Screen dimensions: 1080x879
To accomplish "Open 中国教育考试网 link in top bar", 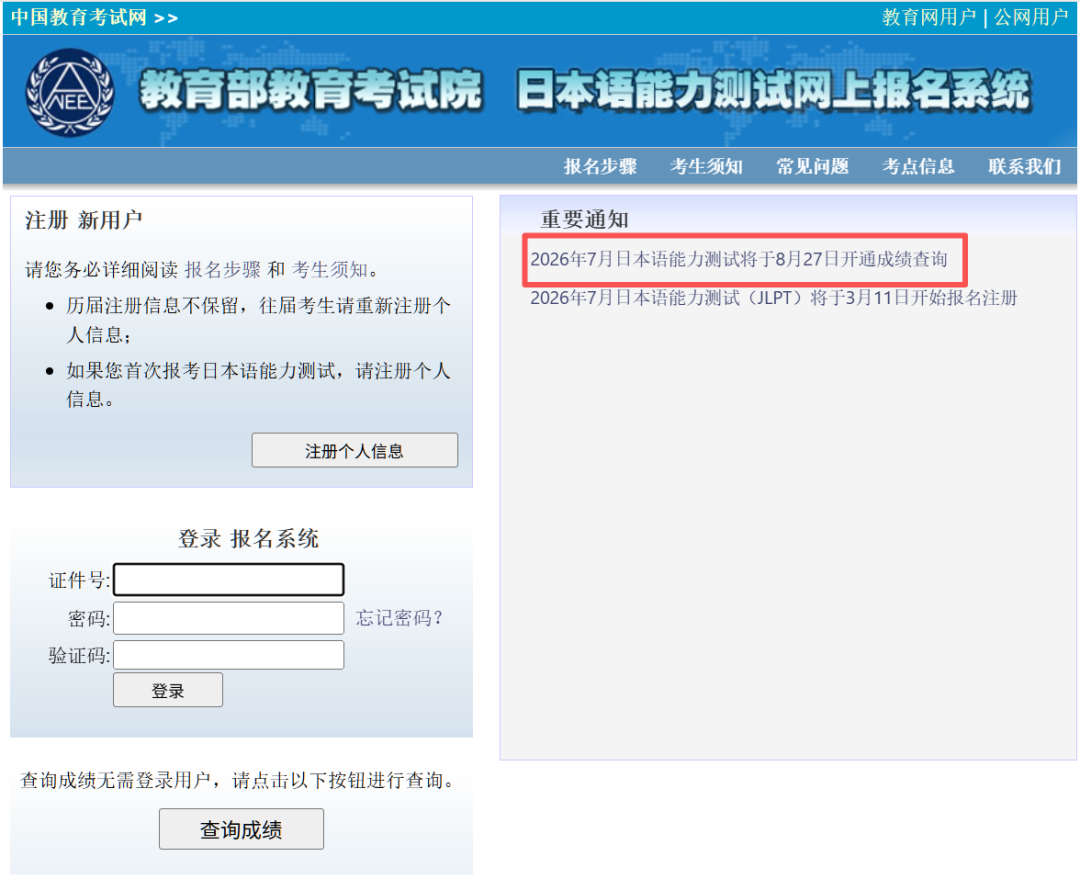I will click(94, 17).
